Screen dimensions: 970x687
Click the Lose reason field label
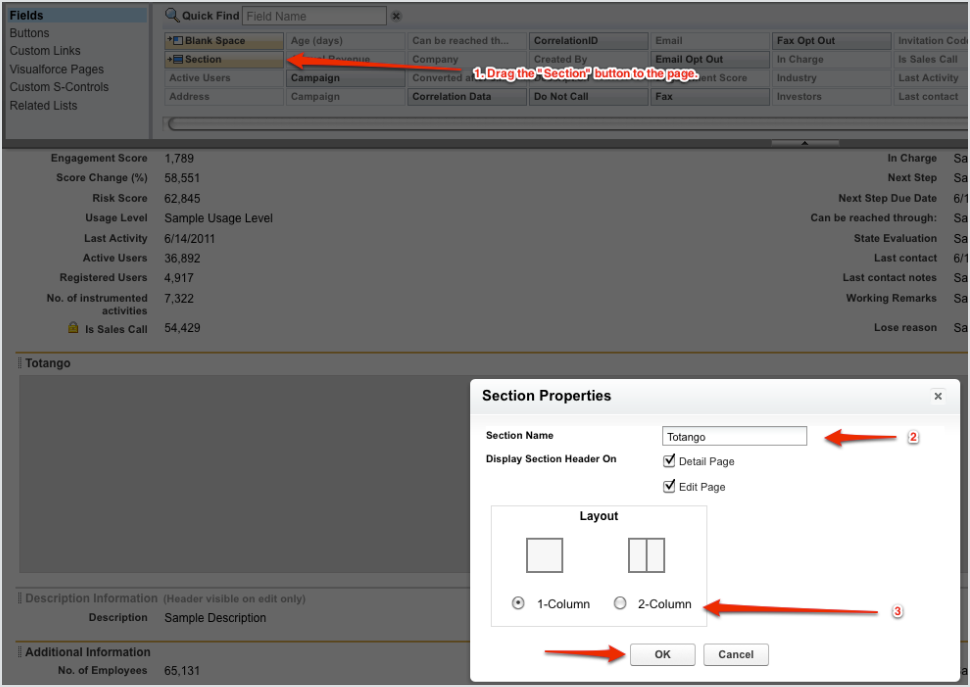point(905,328)
